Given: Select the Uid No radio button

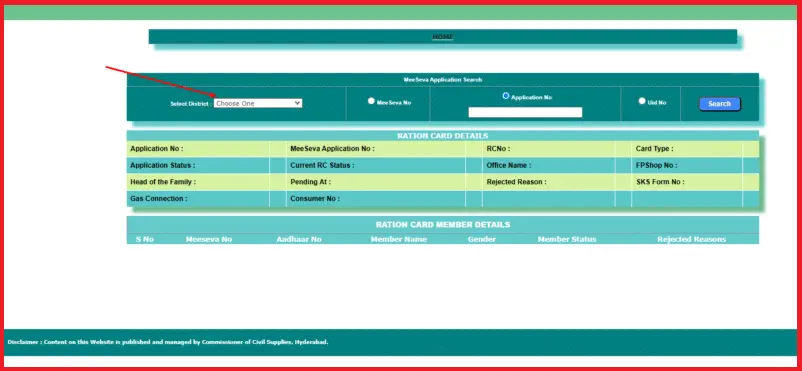Looking at the screenshot, I should pos(642,101).
